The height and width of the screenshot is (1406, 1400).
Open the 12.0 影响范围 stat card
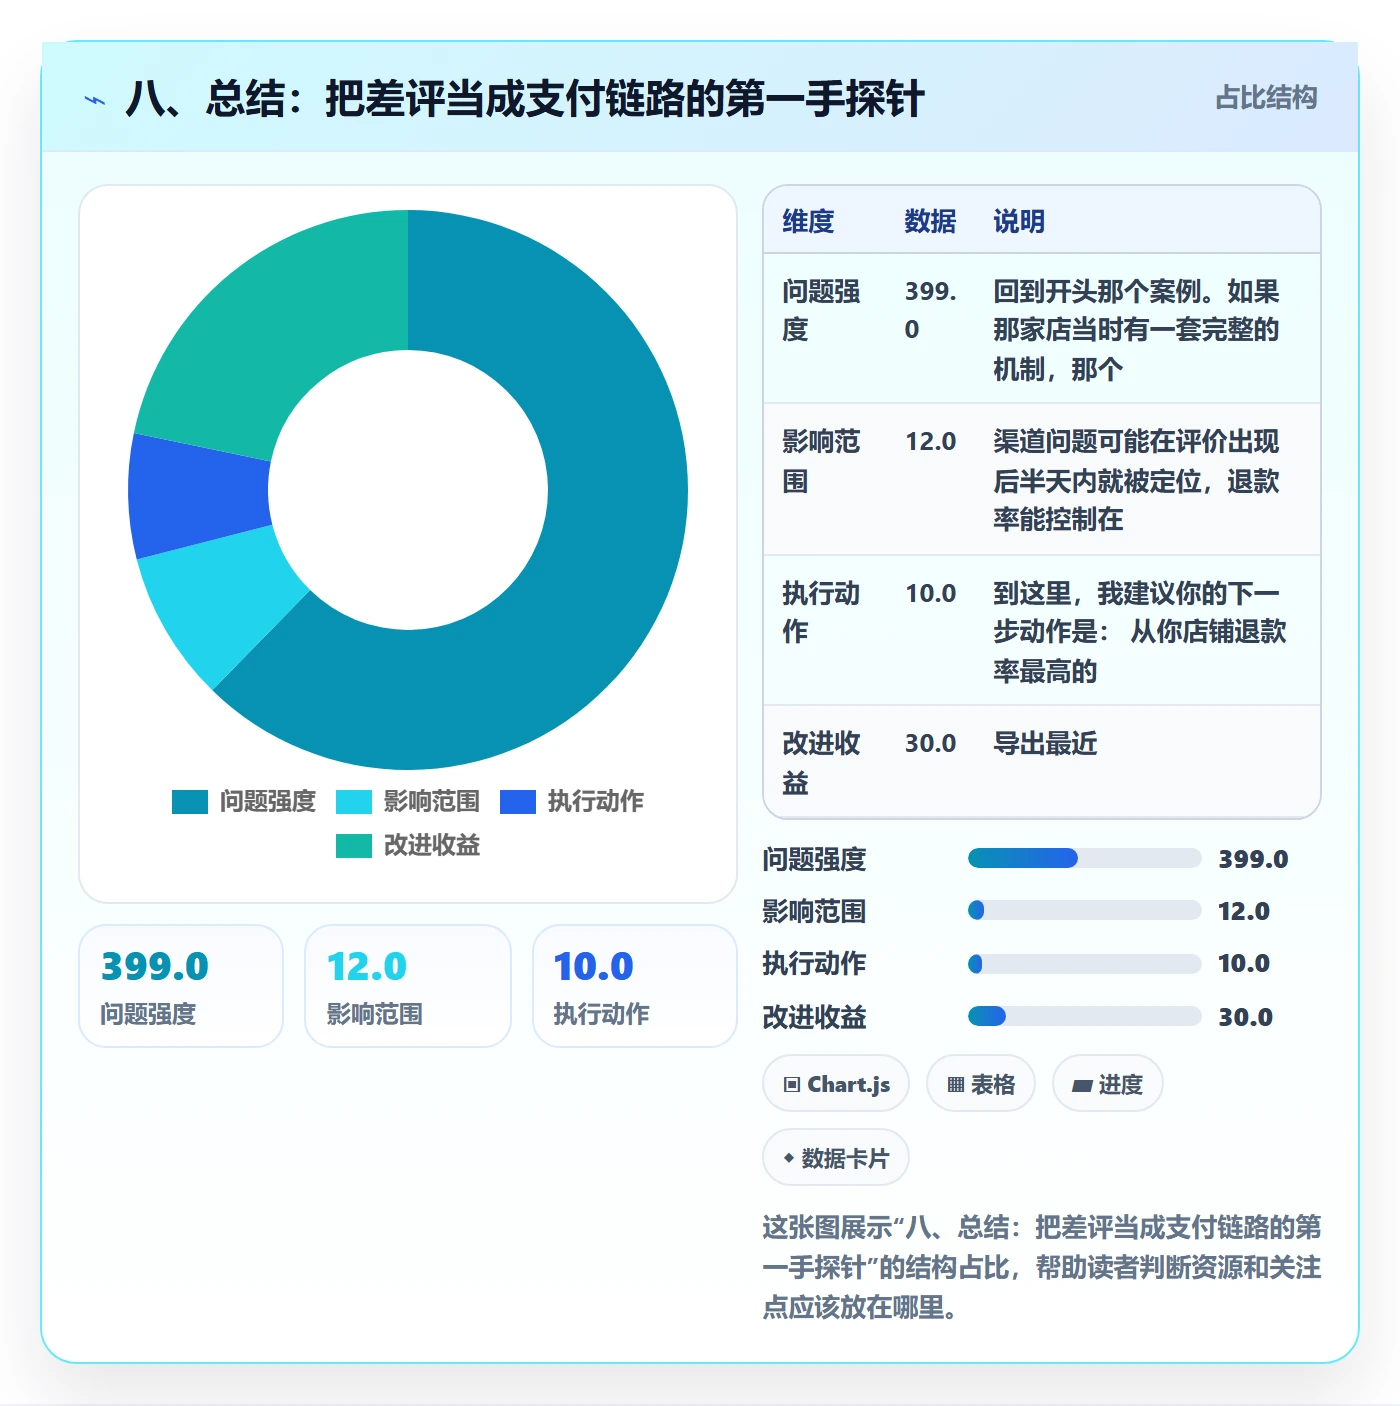(408, 986)
